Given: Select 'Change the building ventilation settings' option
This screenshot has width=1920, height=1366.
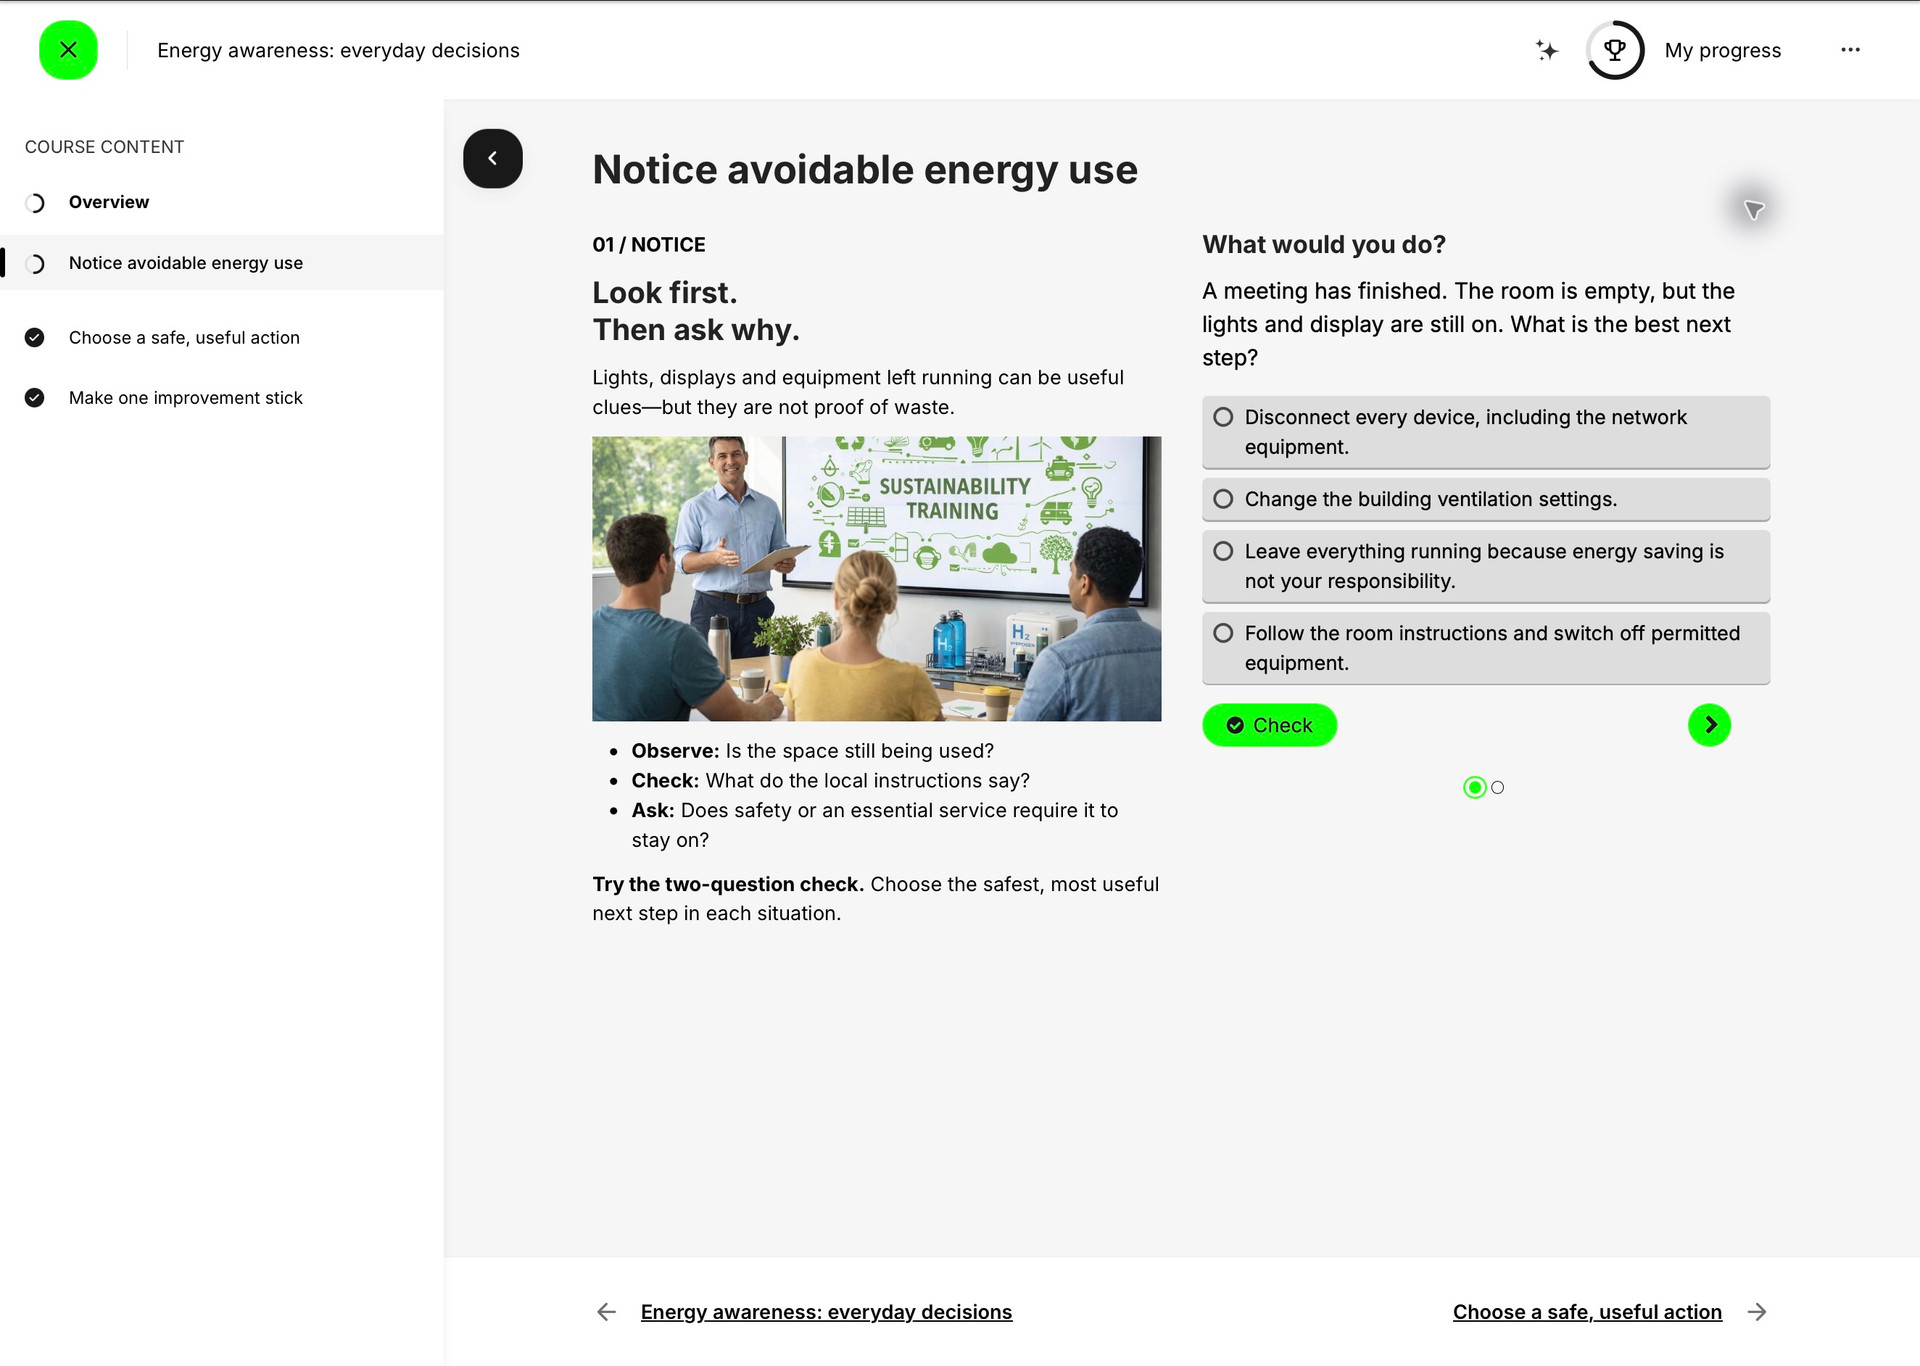Looking at the screenshot, I should tap(1486, 499).
